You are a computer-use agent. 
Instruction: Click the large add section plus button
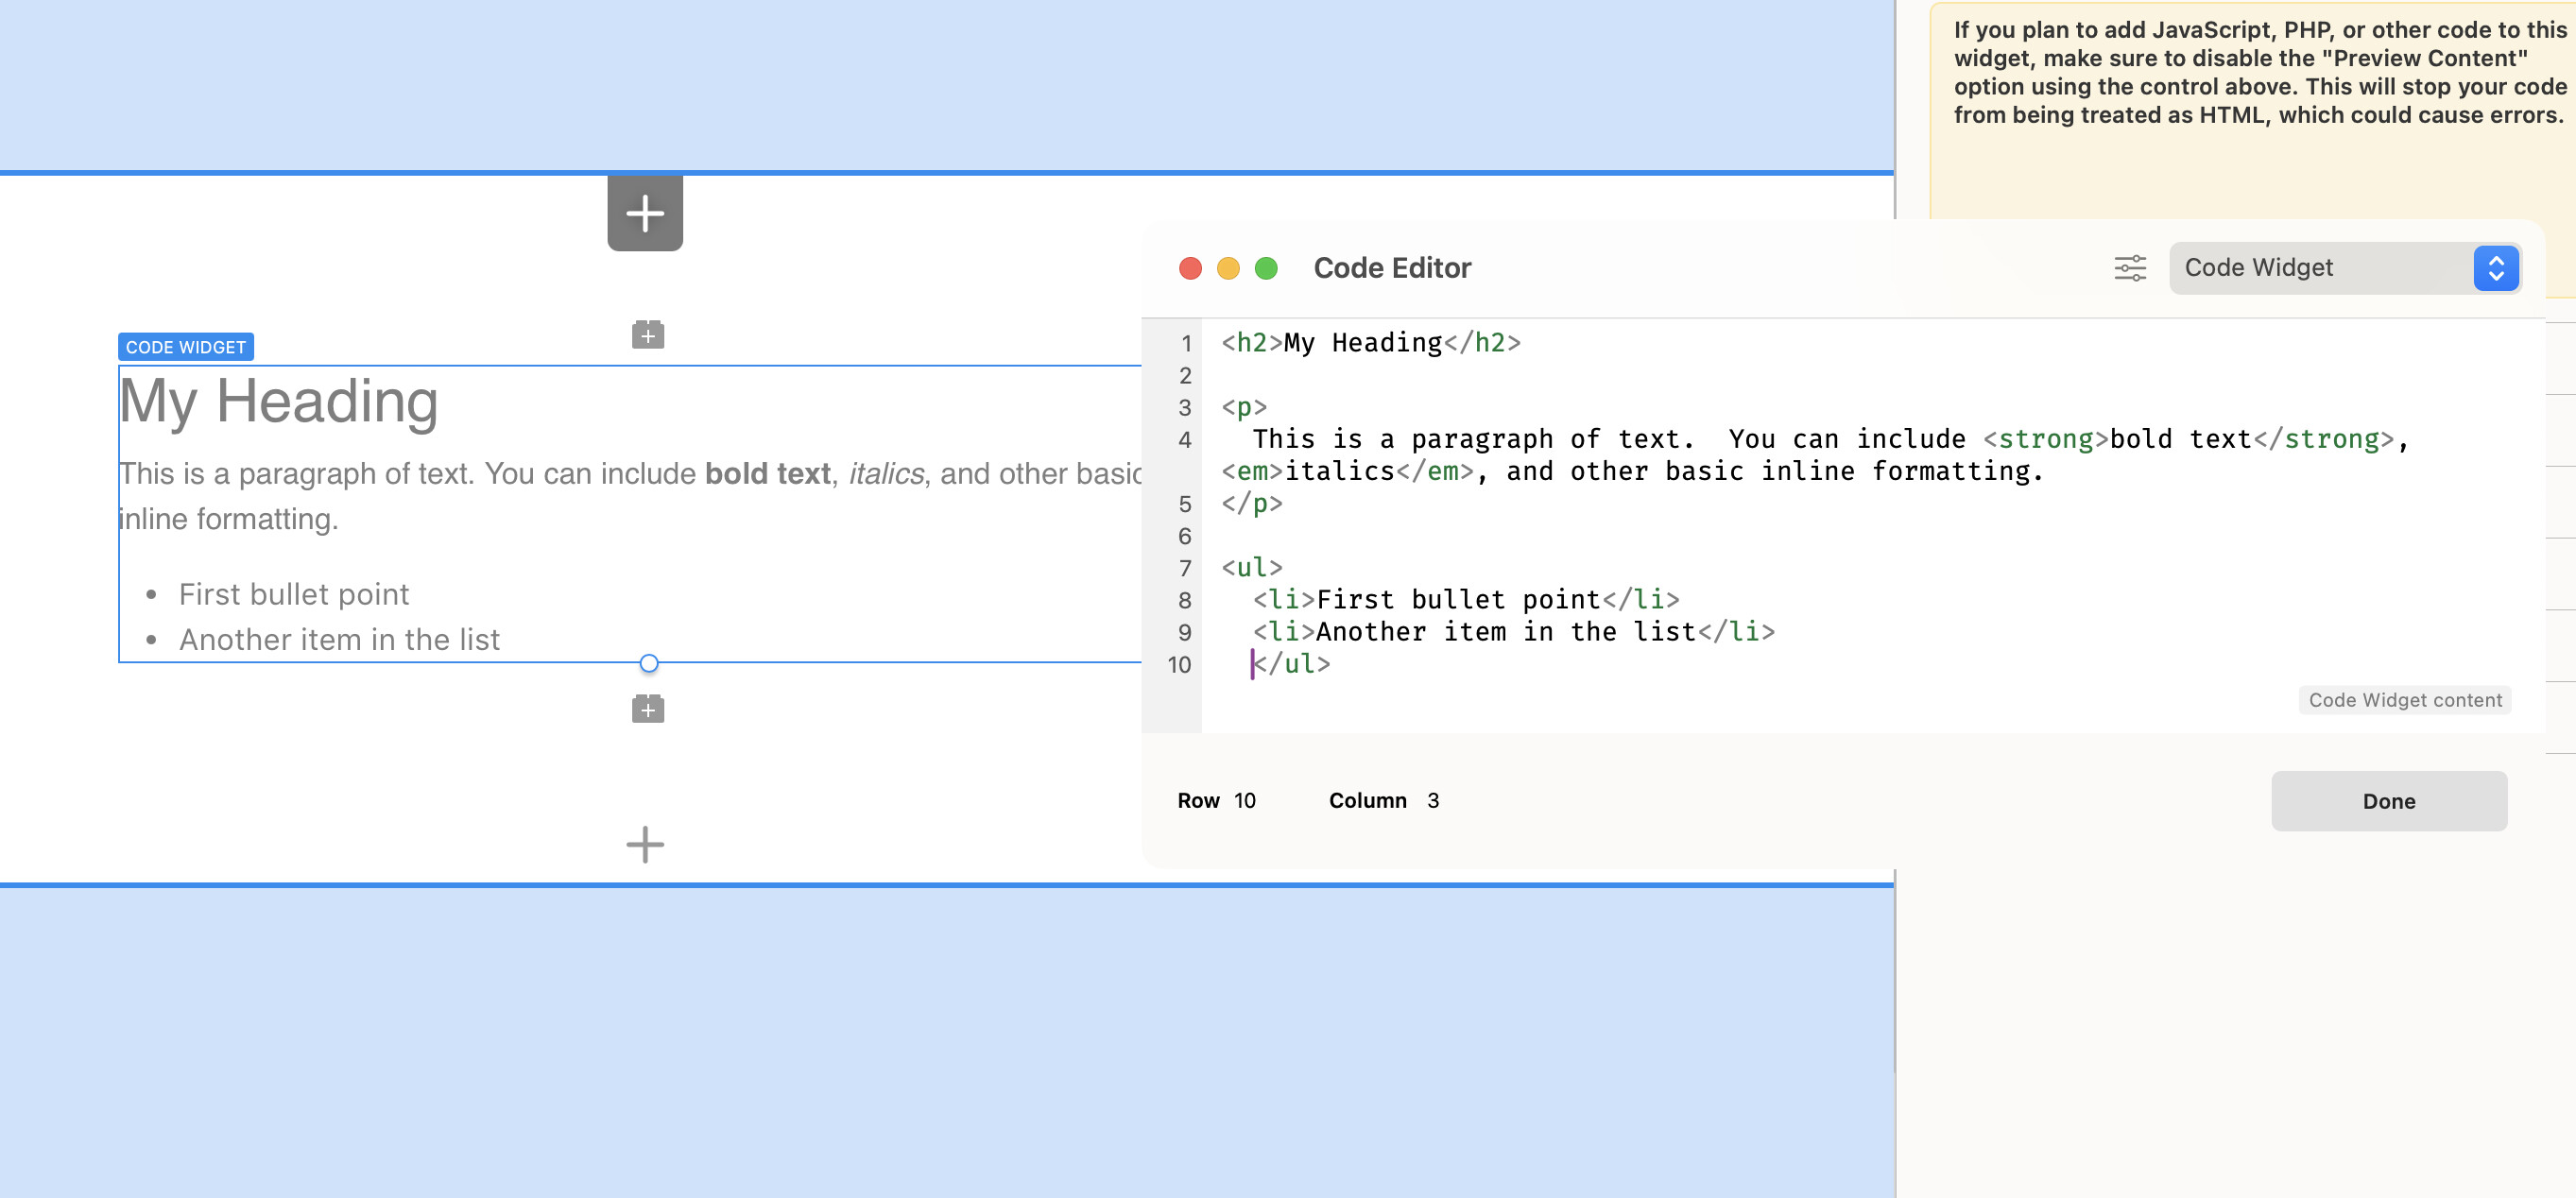[x=645, y=213]
